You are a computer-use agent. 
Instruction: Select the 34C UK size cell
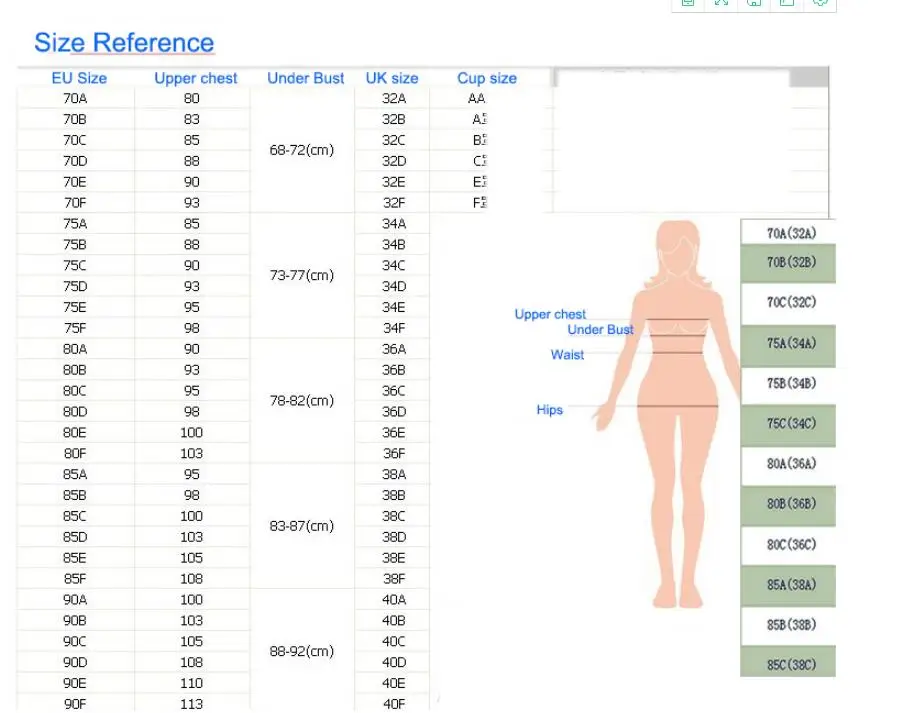pyautogui.click(x=394, y=265)
